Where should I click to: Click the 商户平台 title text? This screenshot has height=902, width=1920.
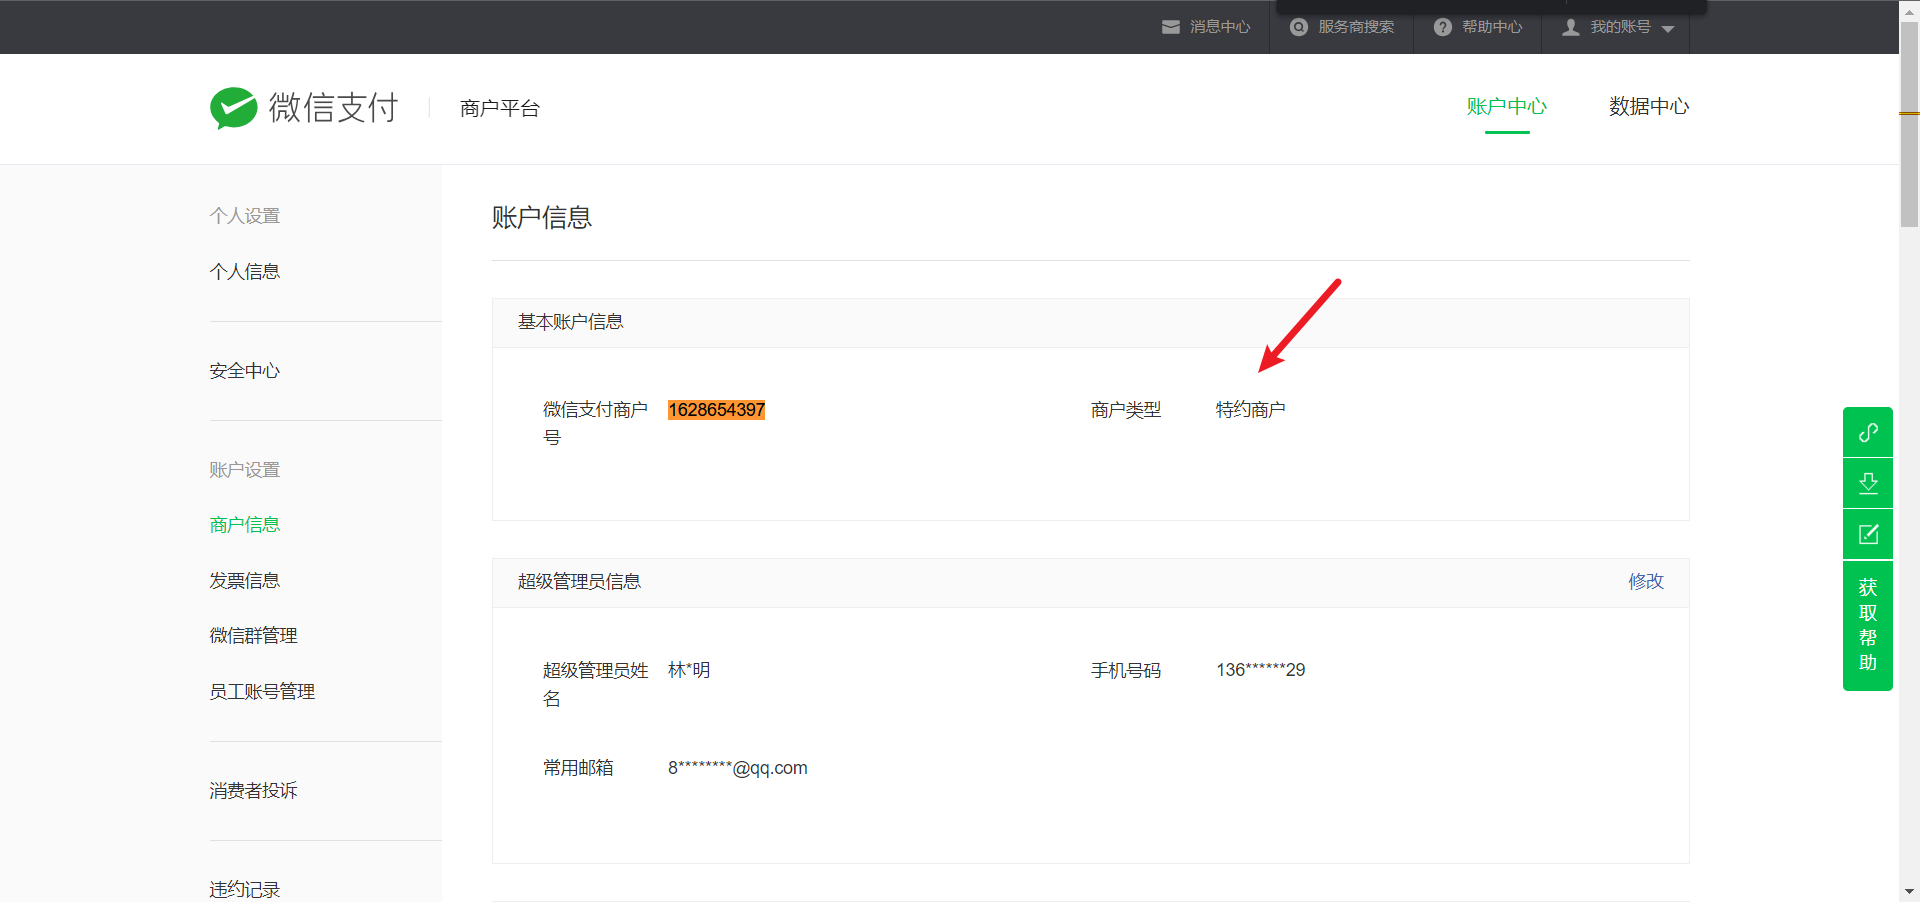point(500,109)
